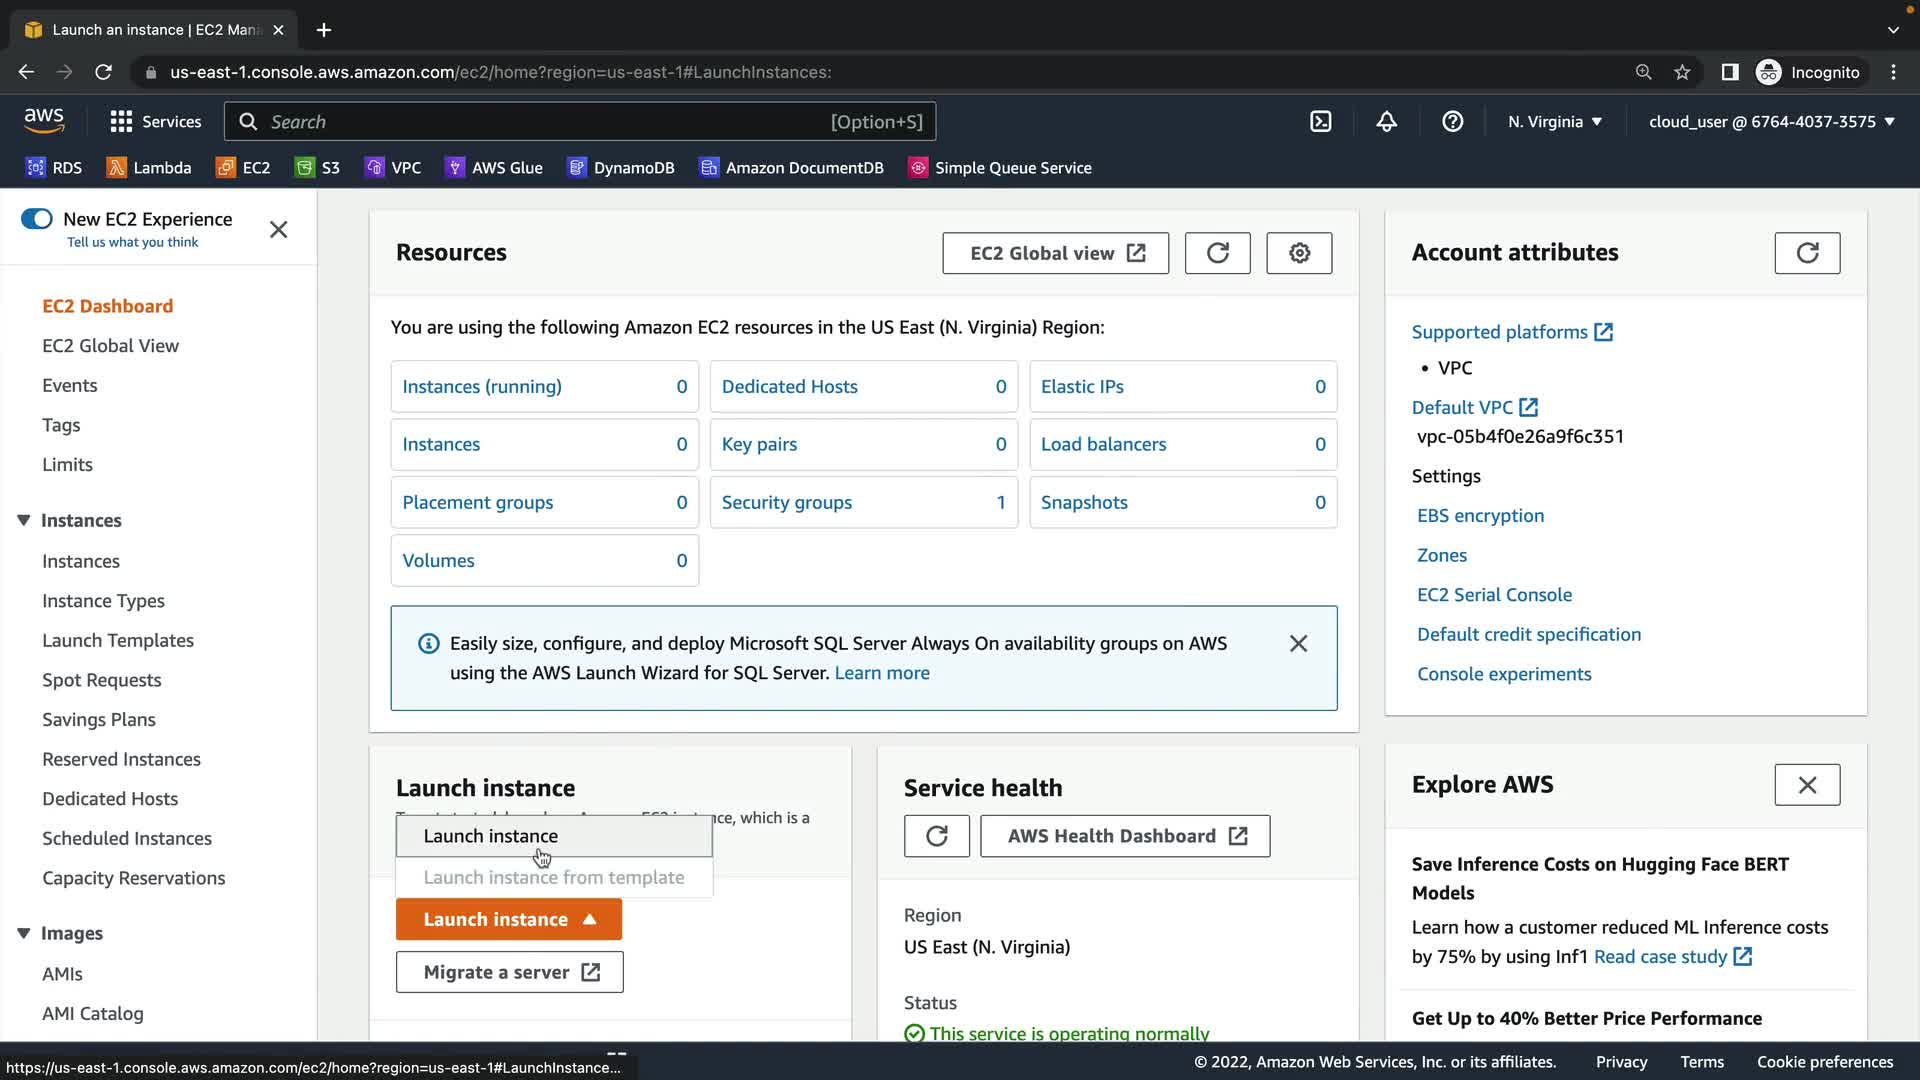The width and height of the screenshot is (1920, 1080).
Task: Choose Launch instance from template option
Action: click(553, 877)
